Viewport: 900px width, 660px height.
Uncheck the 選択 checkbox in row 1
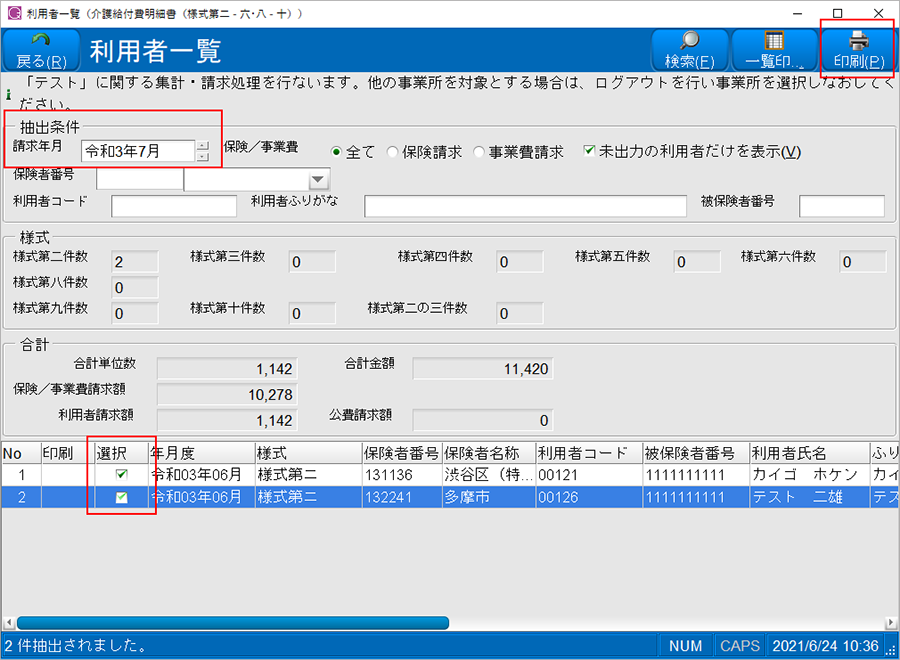coord(122,474)
